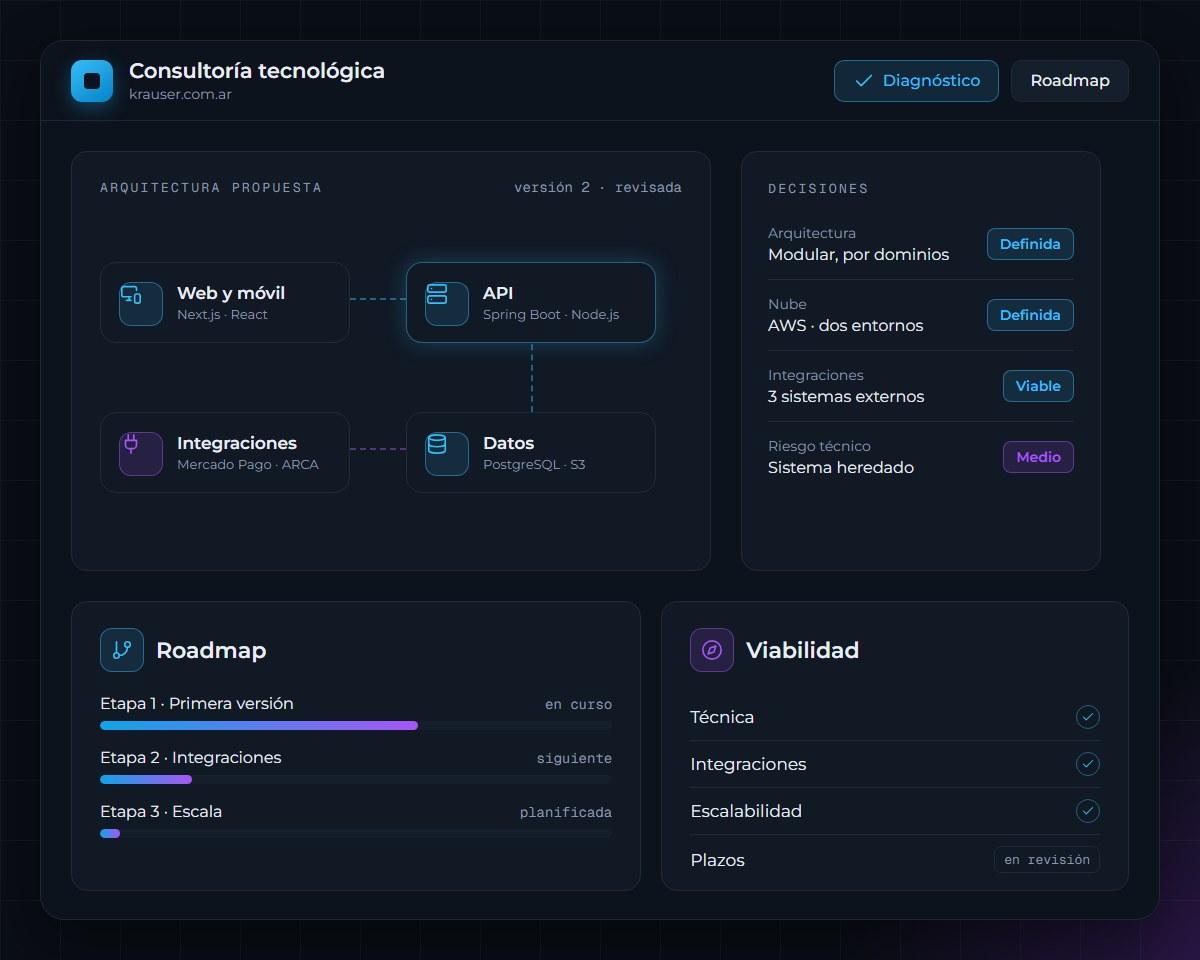Click the DECISIONES heading
This screenshot has width=1200, height=960.
(818, 188)
